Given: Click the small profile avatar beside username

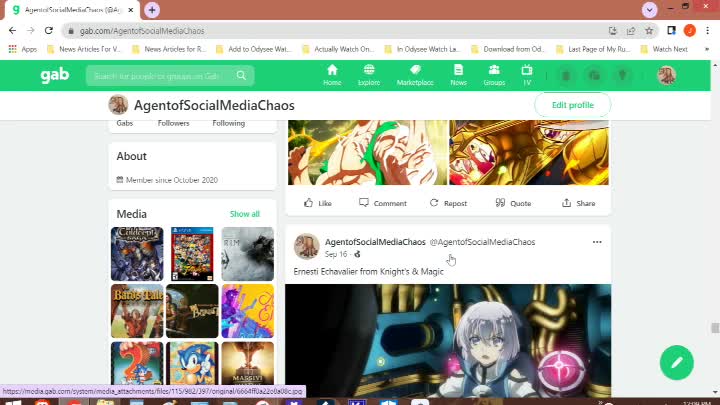Looking at the screenshot, I should tap(118, 105).
